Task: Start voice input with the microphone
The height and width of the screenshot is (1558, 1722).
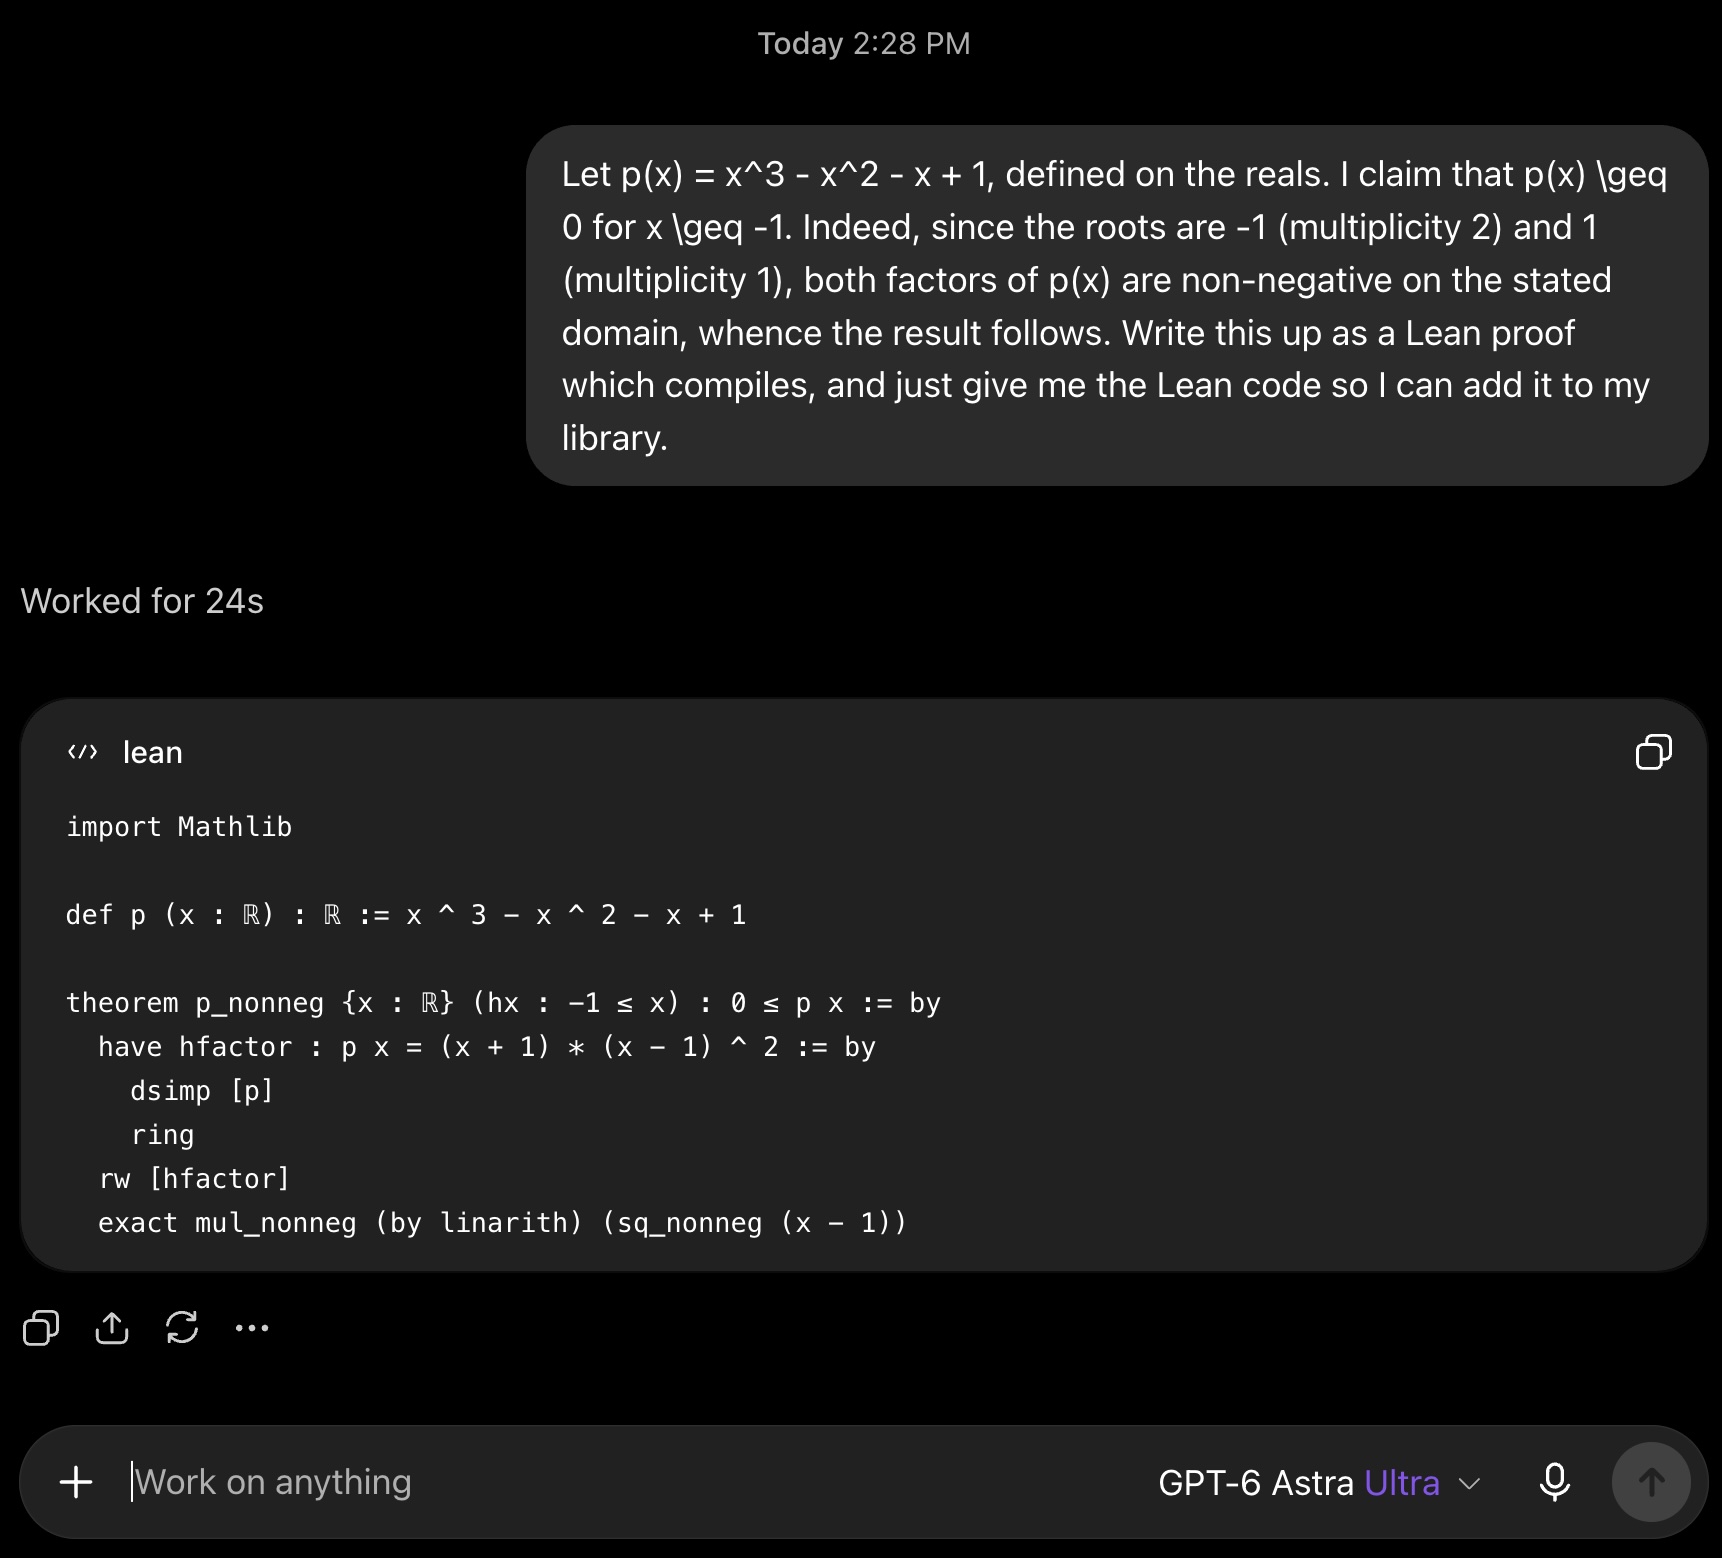Action: (x=1554, y=1482)
